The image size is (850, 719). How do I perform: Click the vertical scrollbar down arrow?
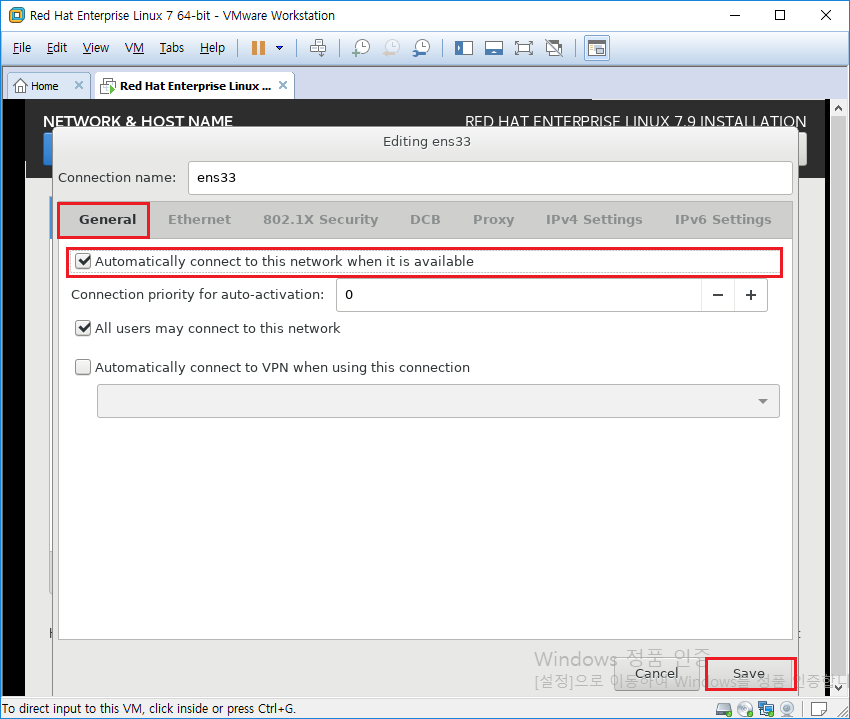point(839,688)
